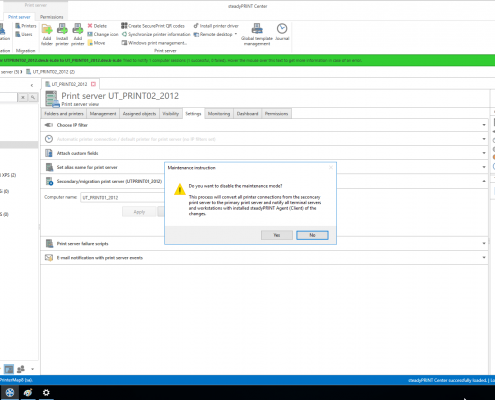The height and width of the screenshot is (400, 495).
Task: Expand Print server failure scripts section
Action: [264, 244]
